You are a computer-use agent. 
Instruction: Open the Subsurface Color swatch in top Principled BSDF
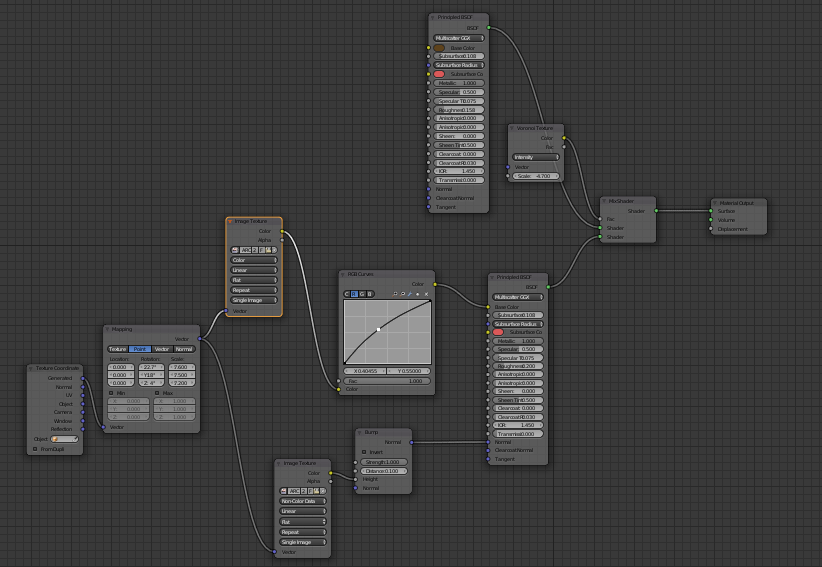click(x=439, y=74)
